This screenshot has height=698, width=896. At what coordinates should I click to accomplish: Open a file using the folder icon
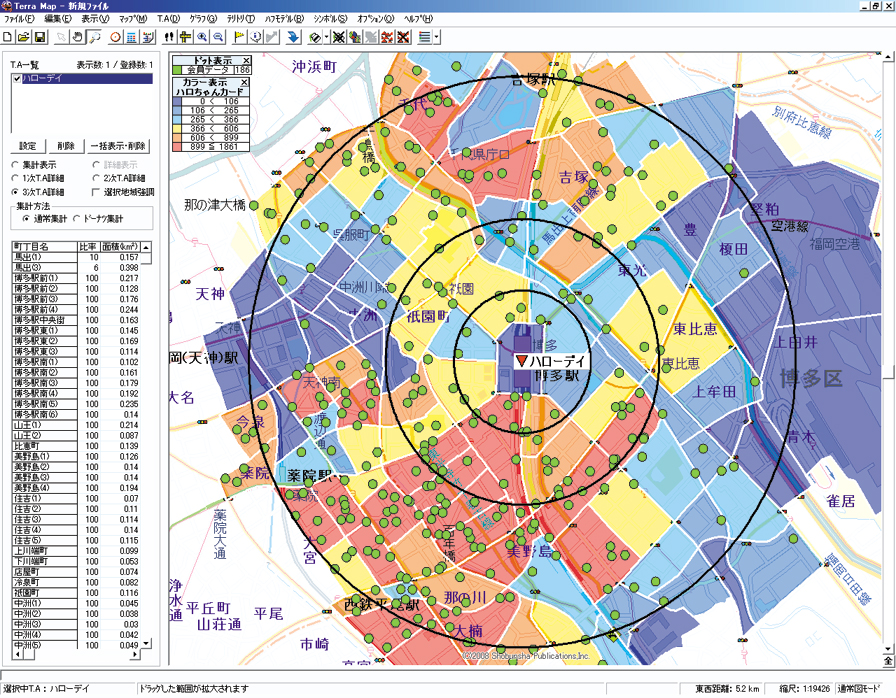[x=23, y=37]
